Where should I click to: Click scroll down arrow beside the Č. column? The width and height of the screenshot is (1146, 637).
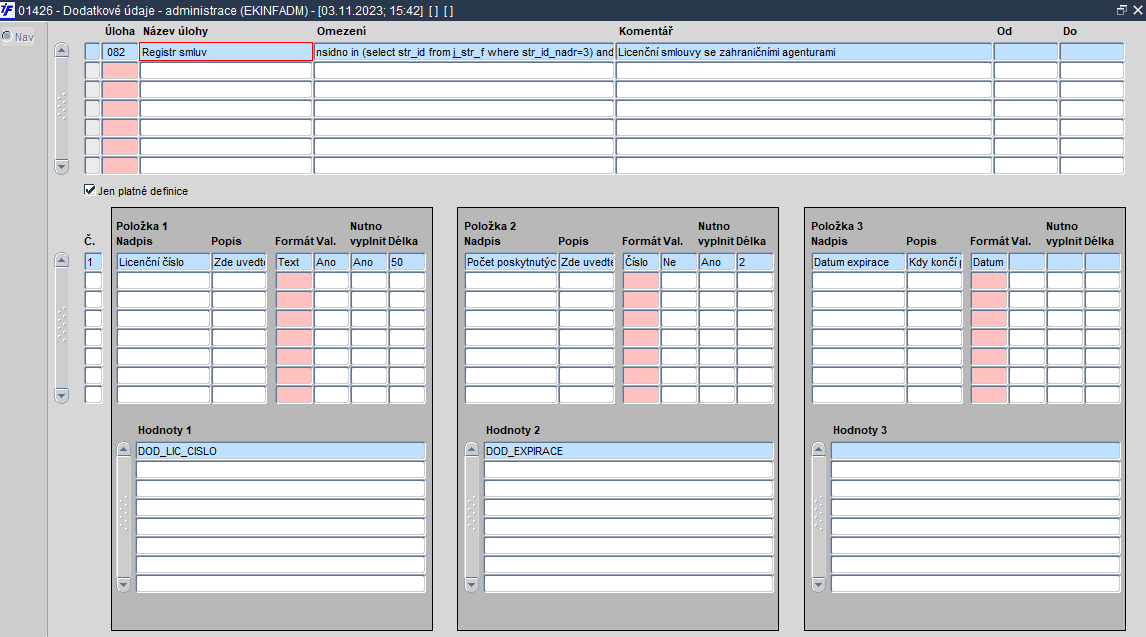click(x=62, y=395)
